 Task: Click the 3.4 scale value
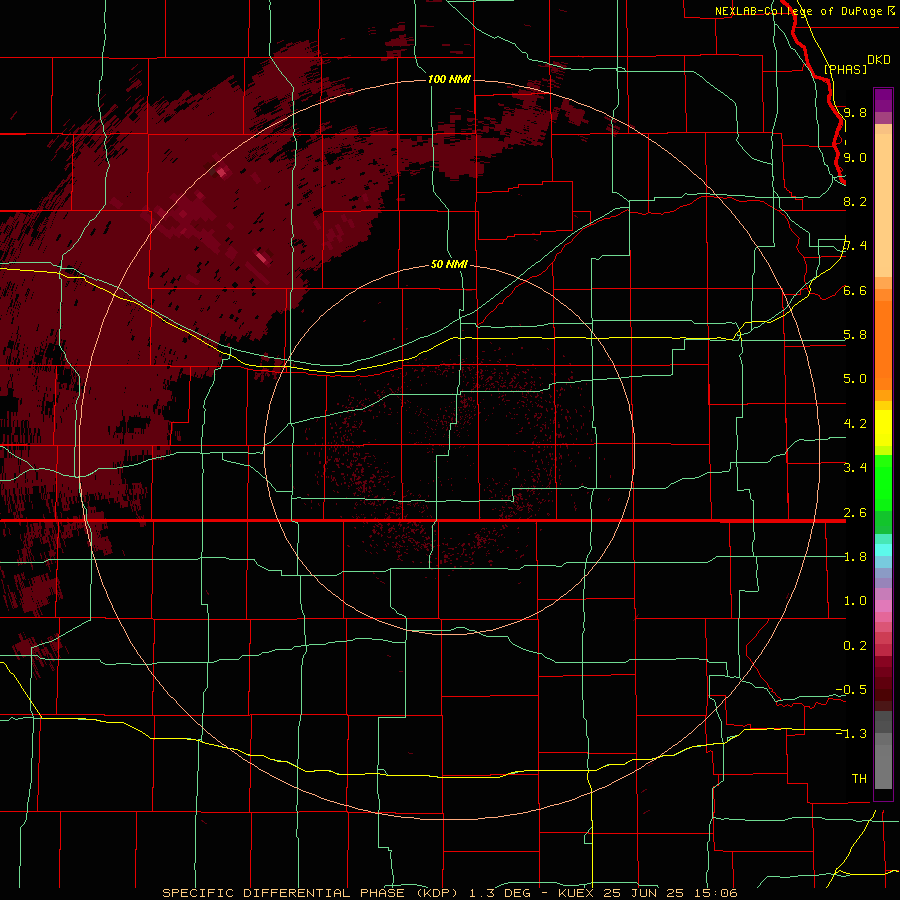855,468
